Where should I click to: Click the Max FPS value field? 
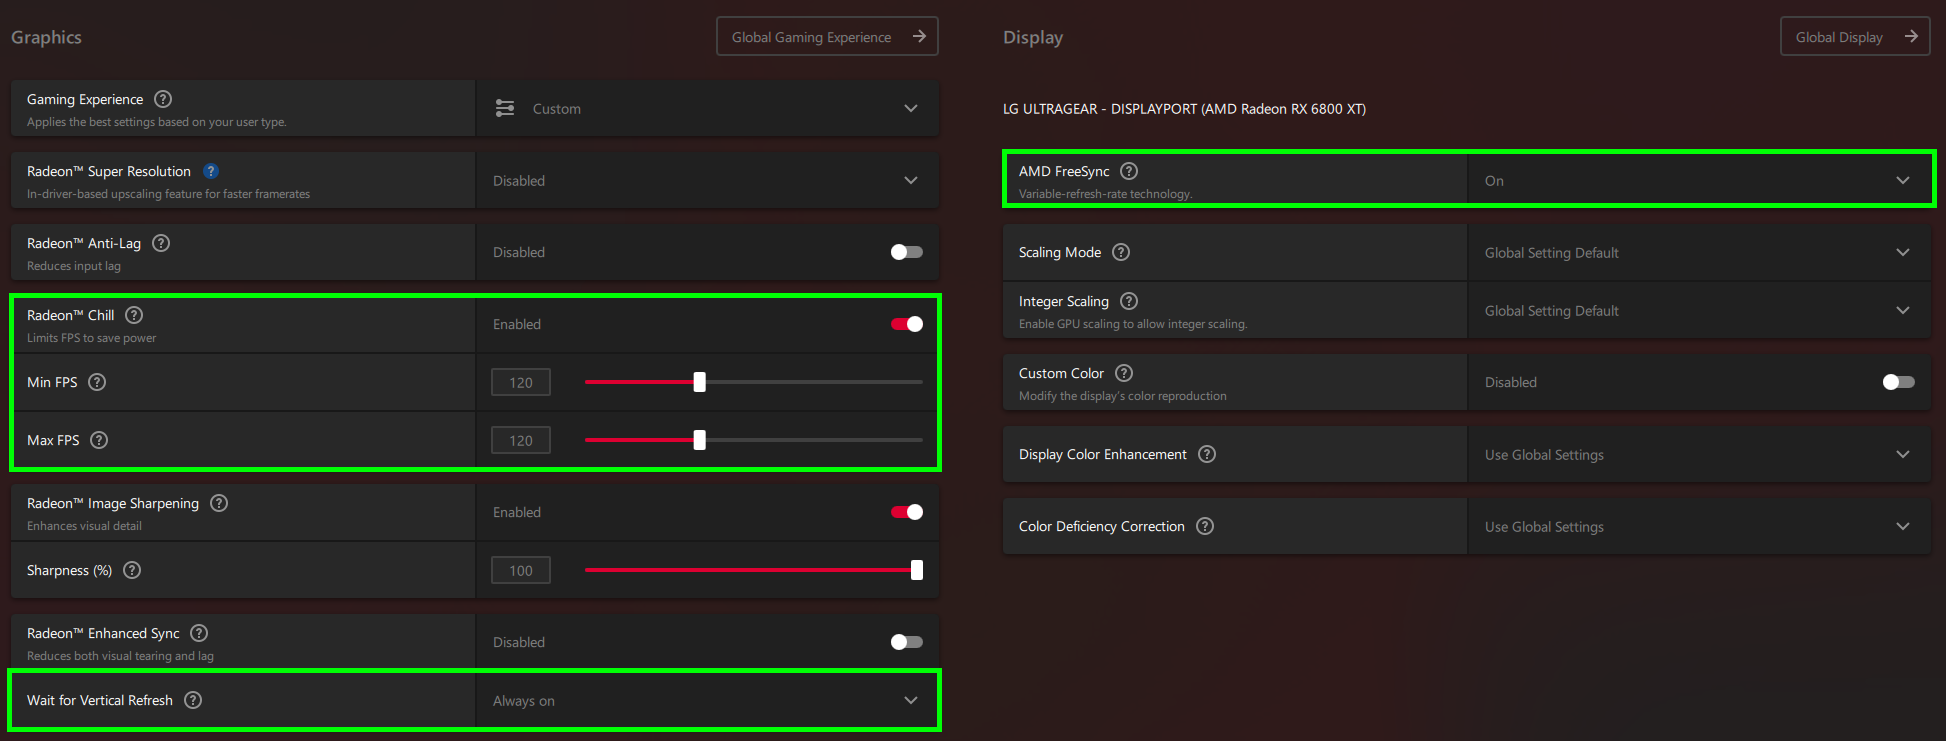coord(521,440)
